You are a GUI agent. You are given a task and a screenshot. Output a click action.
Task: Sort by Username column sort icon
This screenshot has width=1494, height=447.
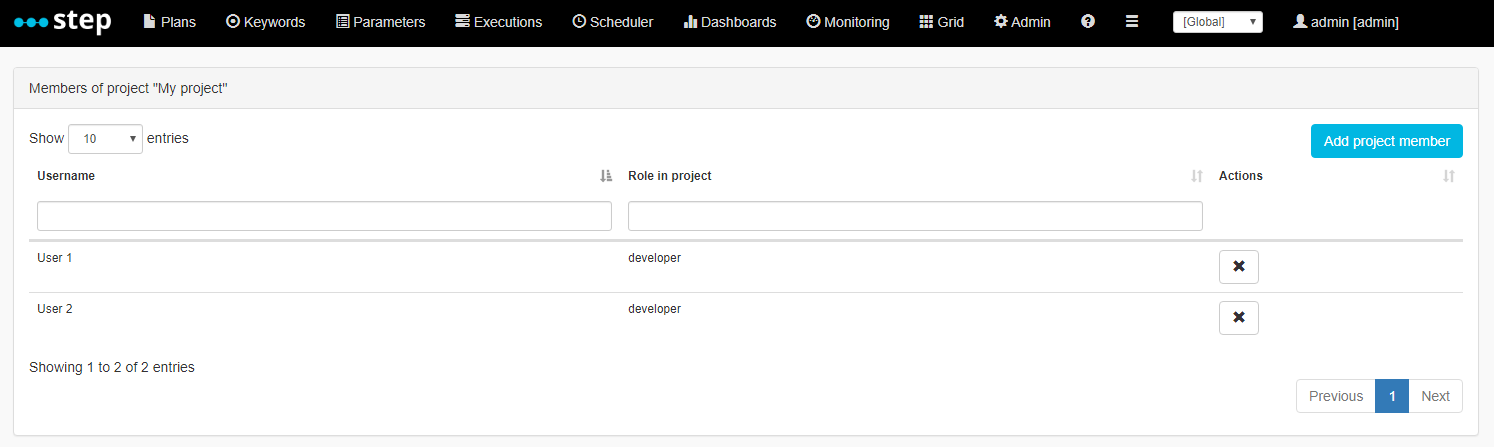(605, 176)
